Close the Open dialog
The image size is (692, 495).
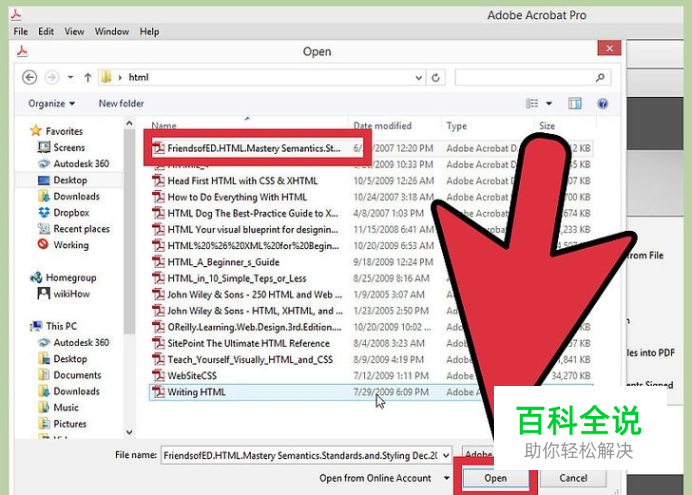(609, 48)
